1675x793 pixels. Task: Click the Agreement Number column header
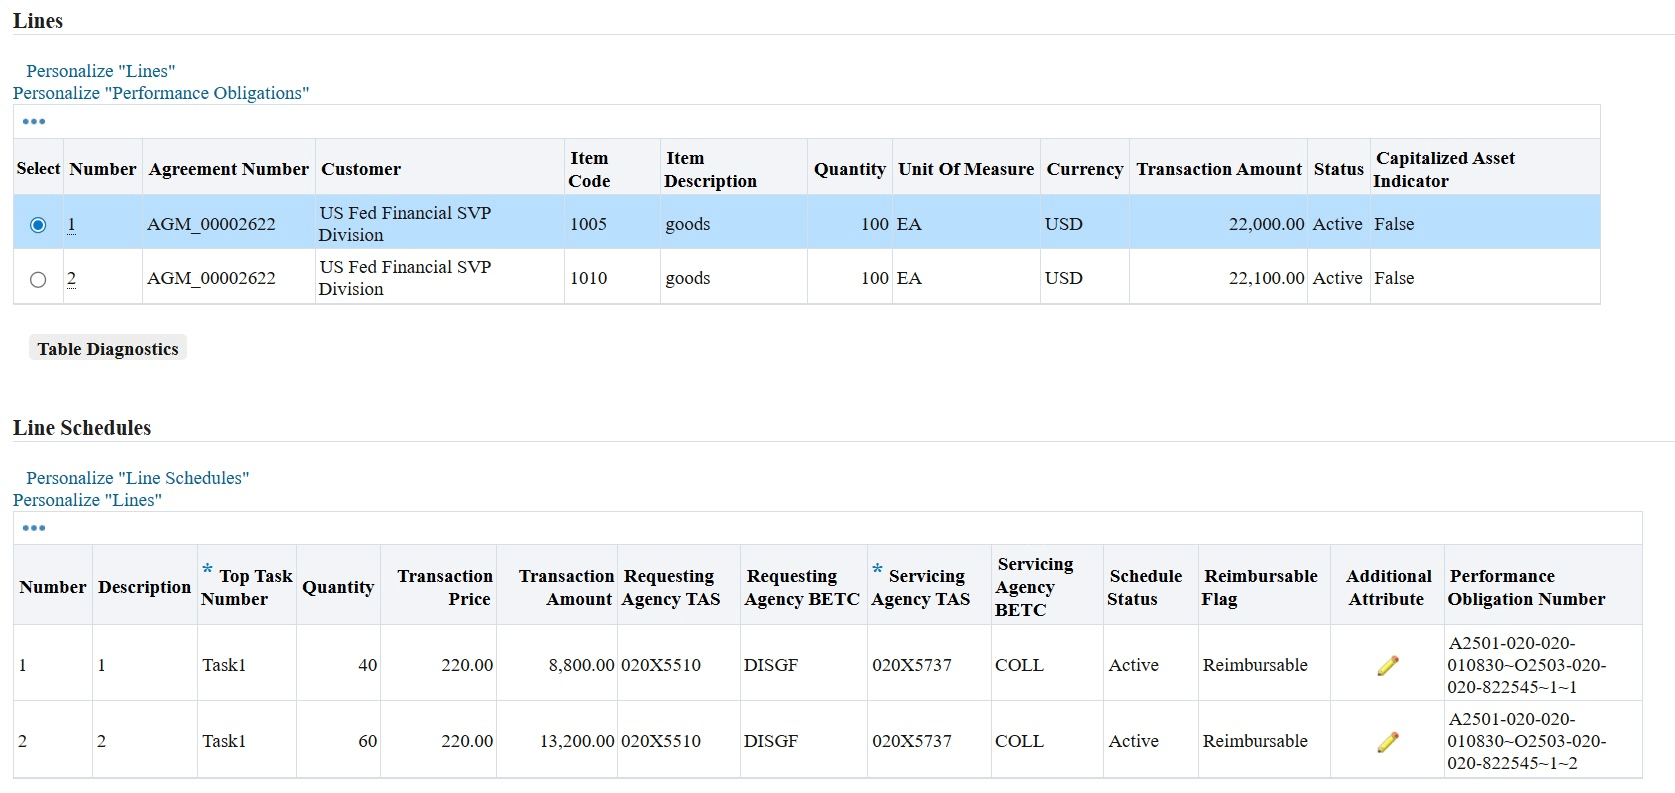click(x=229, y=169)
